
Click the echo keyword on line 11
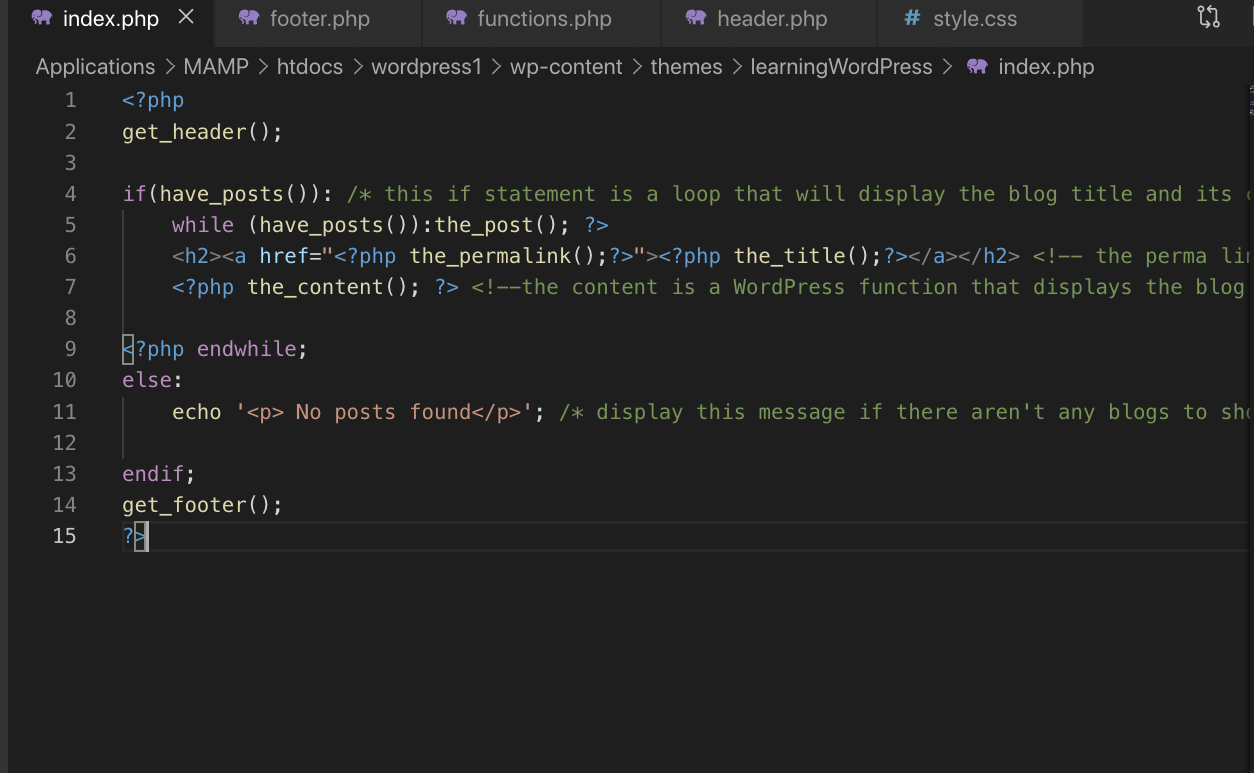pyautogui.click(x=197, y=412)
